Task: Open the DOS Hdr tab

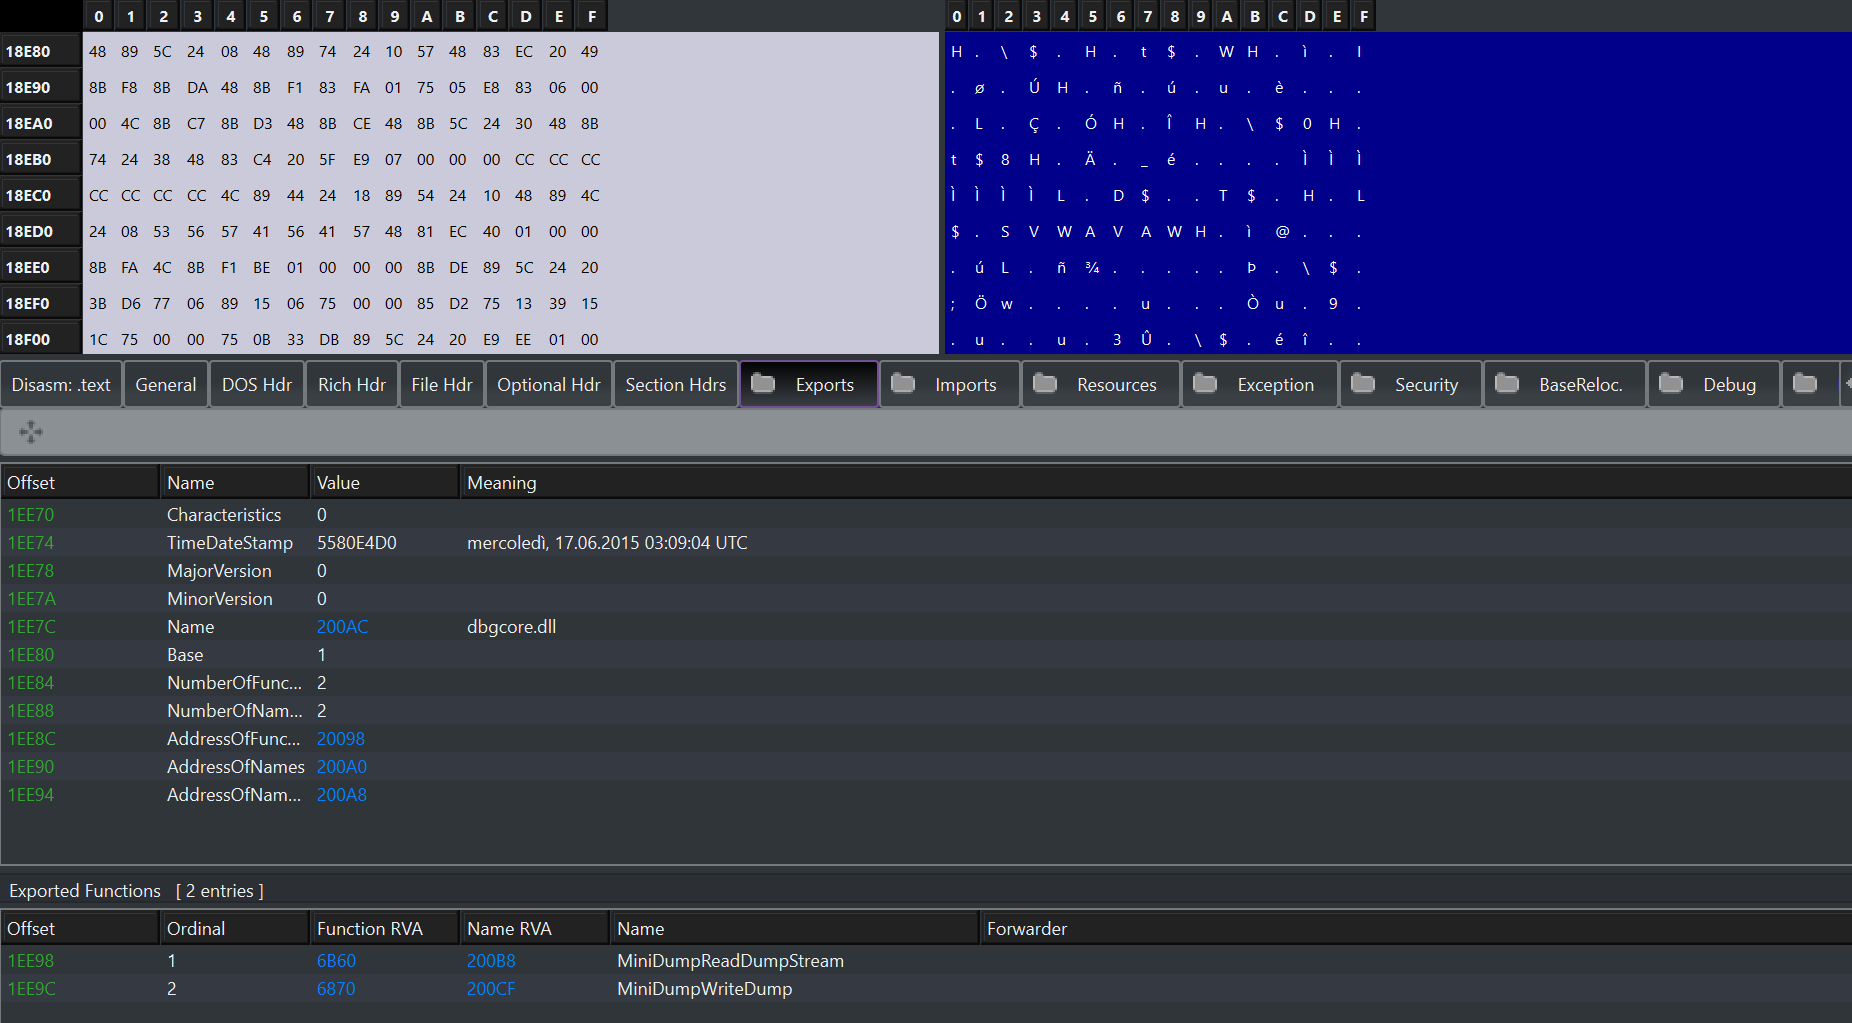Action: coord(257,385)
